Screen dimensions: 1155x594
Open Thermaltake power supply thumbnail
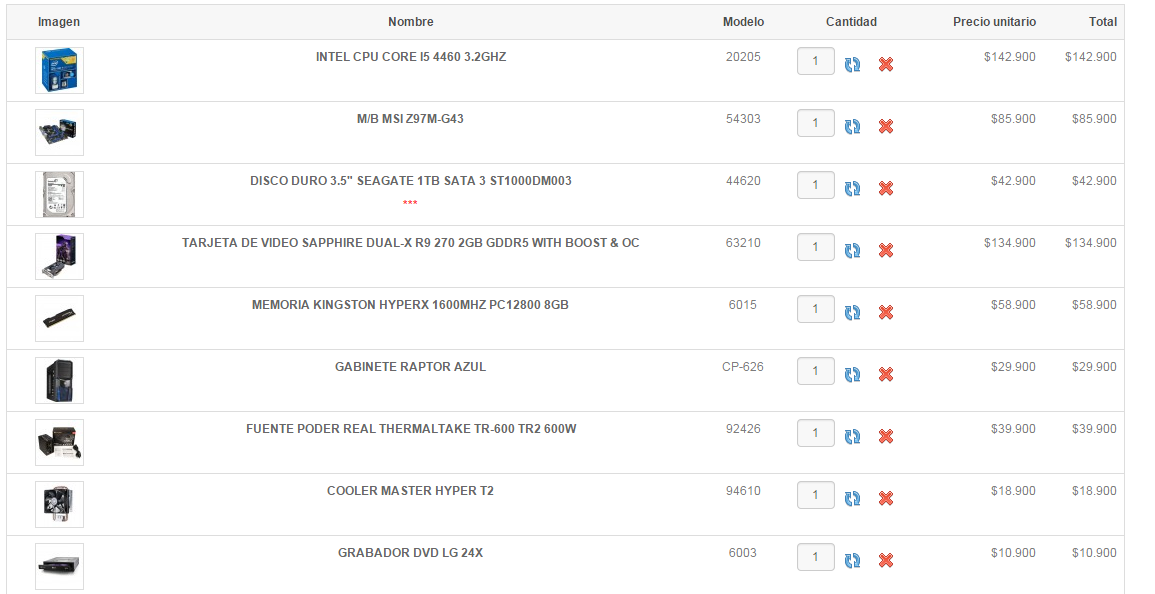point(60,442)
